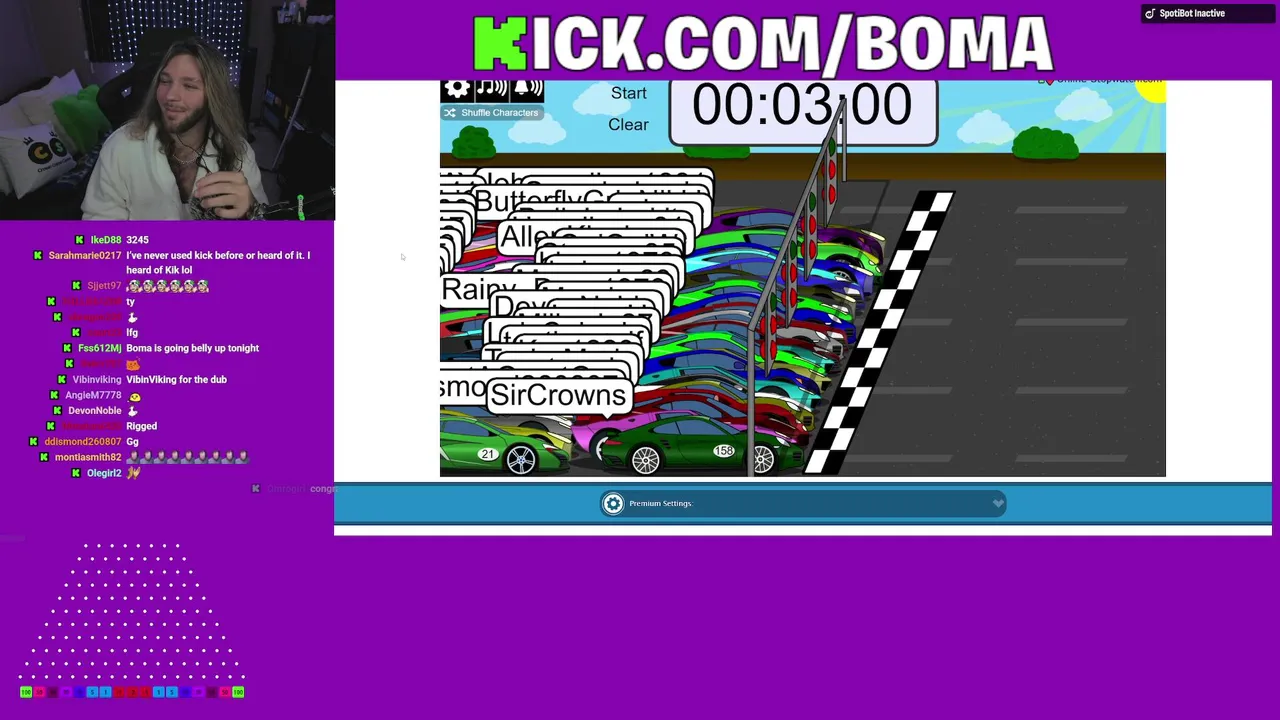The image size is (1280, 720).
Task: Click the 'Rigged' chat message
Action: pyautogui.click(x=141, y=427)
